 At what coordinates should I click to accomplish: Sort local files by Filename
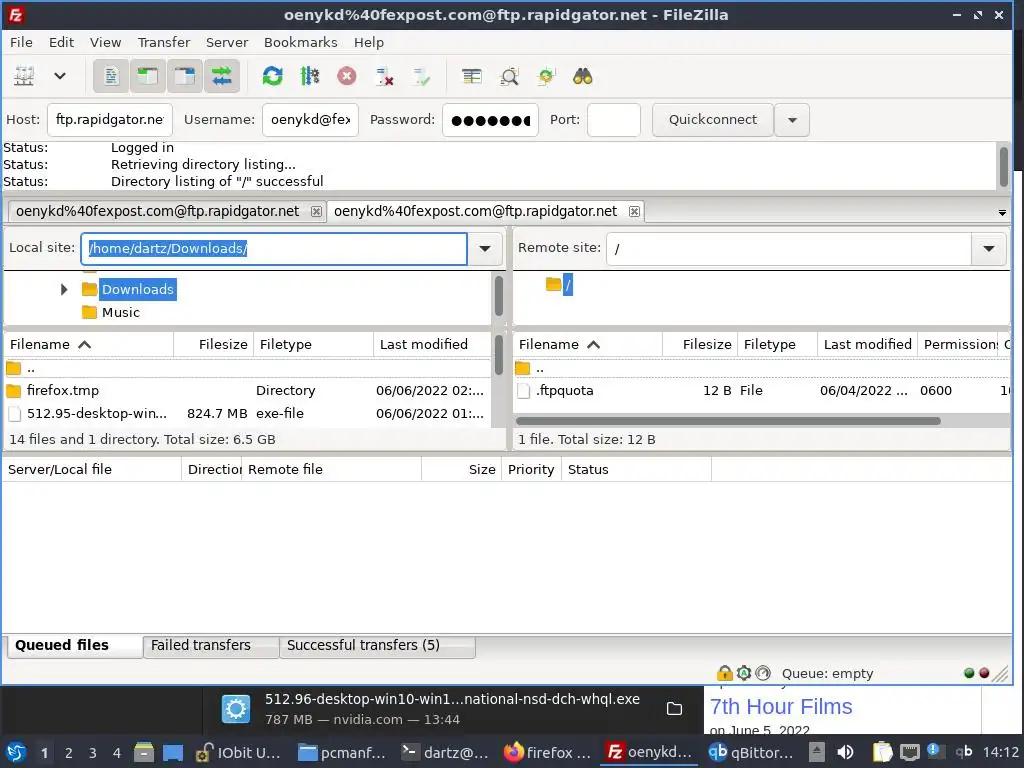[89, 344]
